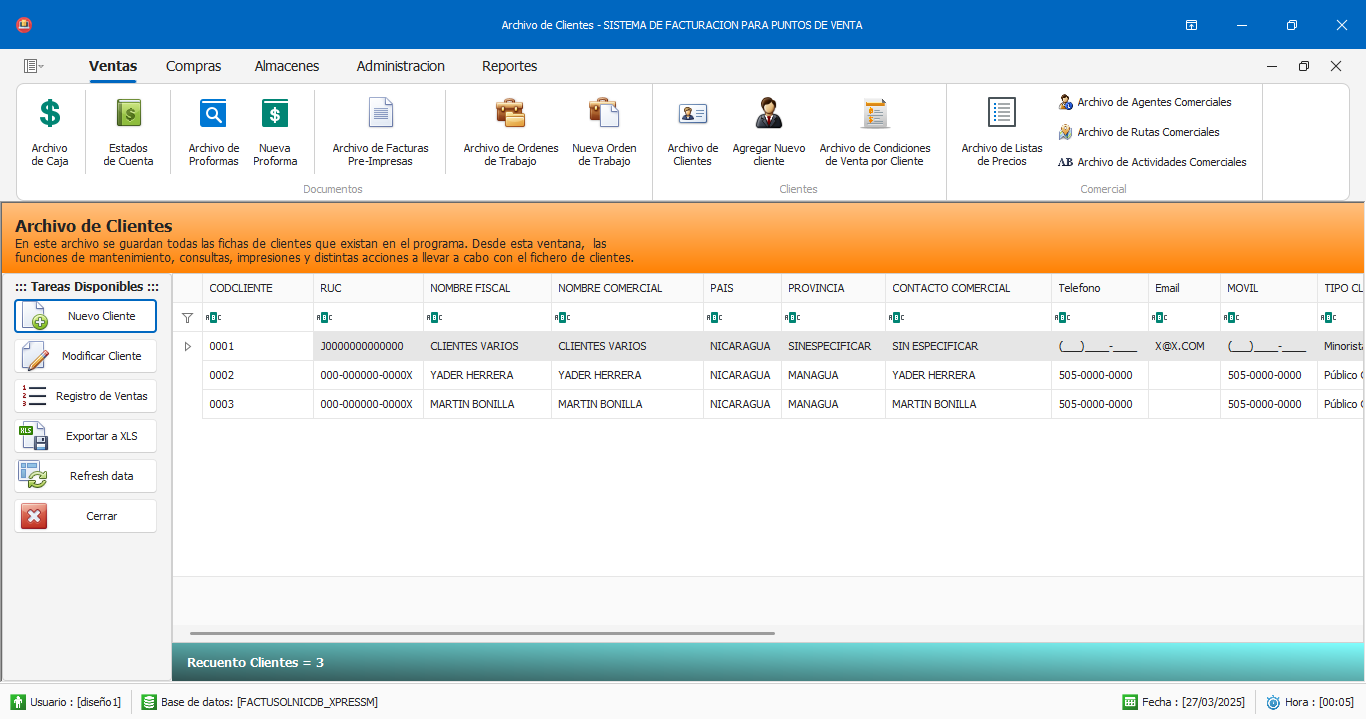1366x719 pixels.
Task: Open Archivo de Actividades Comerciales
Action: [x=1152, y=162]
